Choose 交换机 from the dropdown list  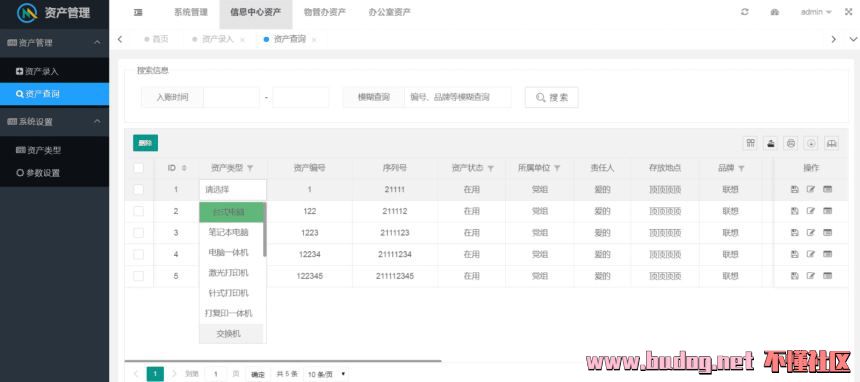tap(231, 334)
